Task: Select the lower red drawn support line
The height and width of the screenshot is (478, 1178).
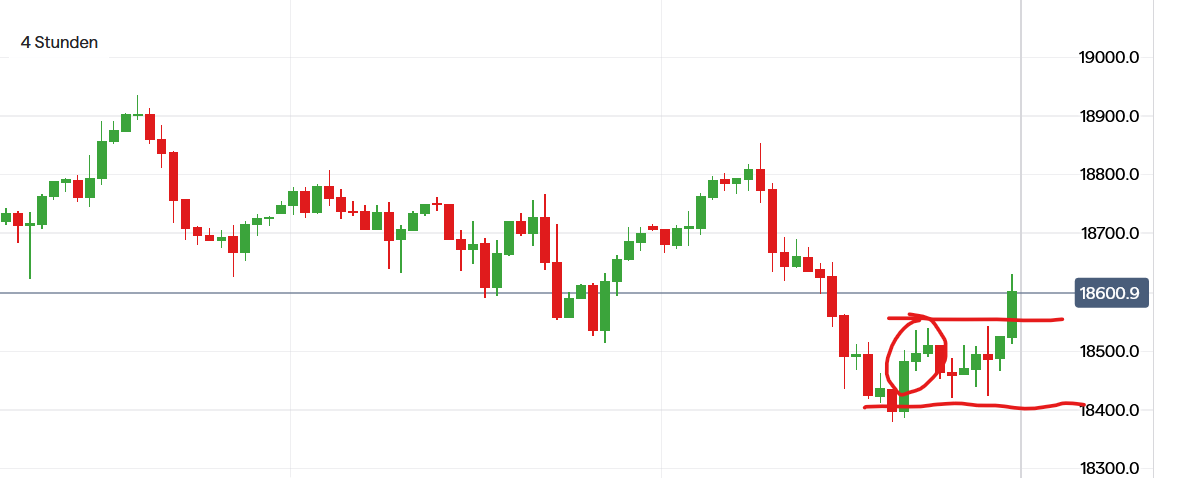Action: 1040,407
